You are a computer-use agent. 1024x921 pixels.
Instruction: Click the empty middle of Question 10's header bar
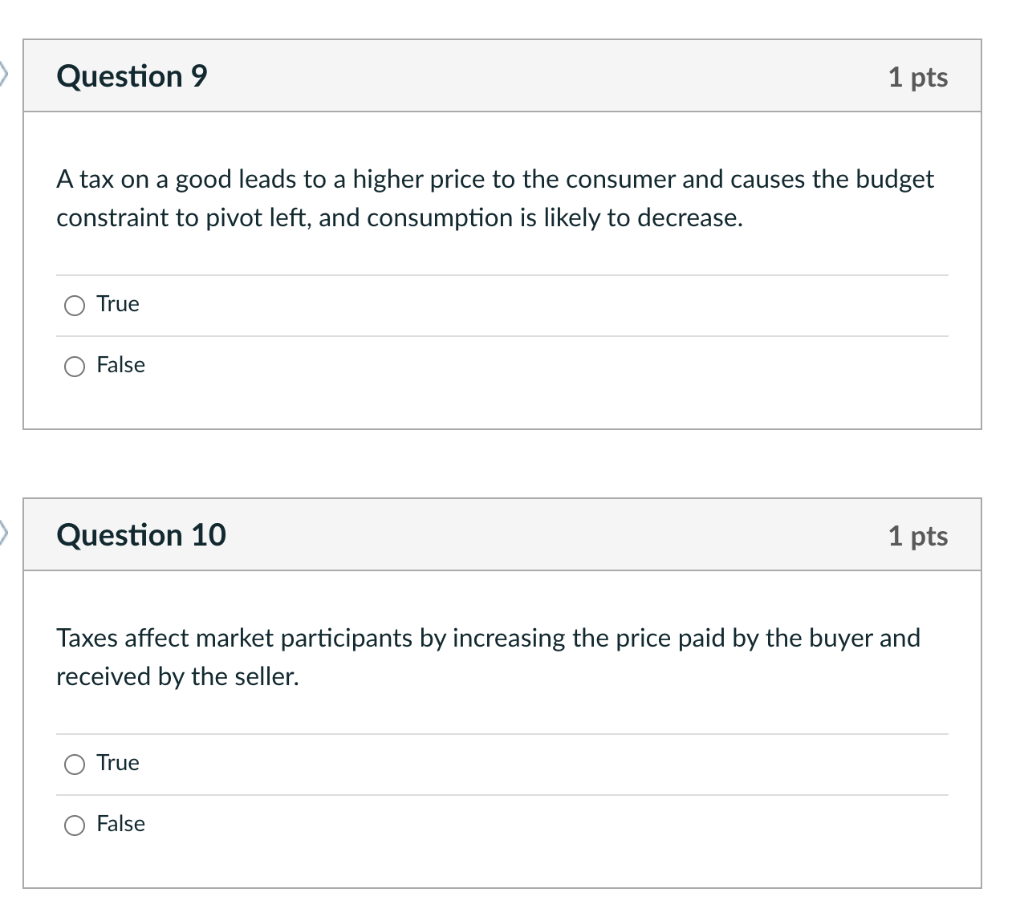550,536
